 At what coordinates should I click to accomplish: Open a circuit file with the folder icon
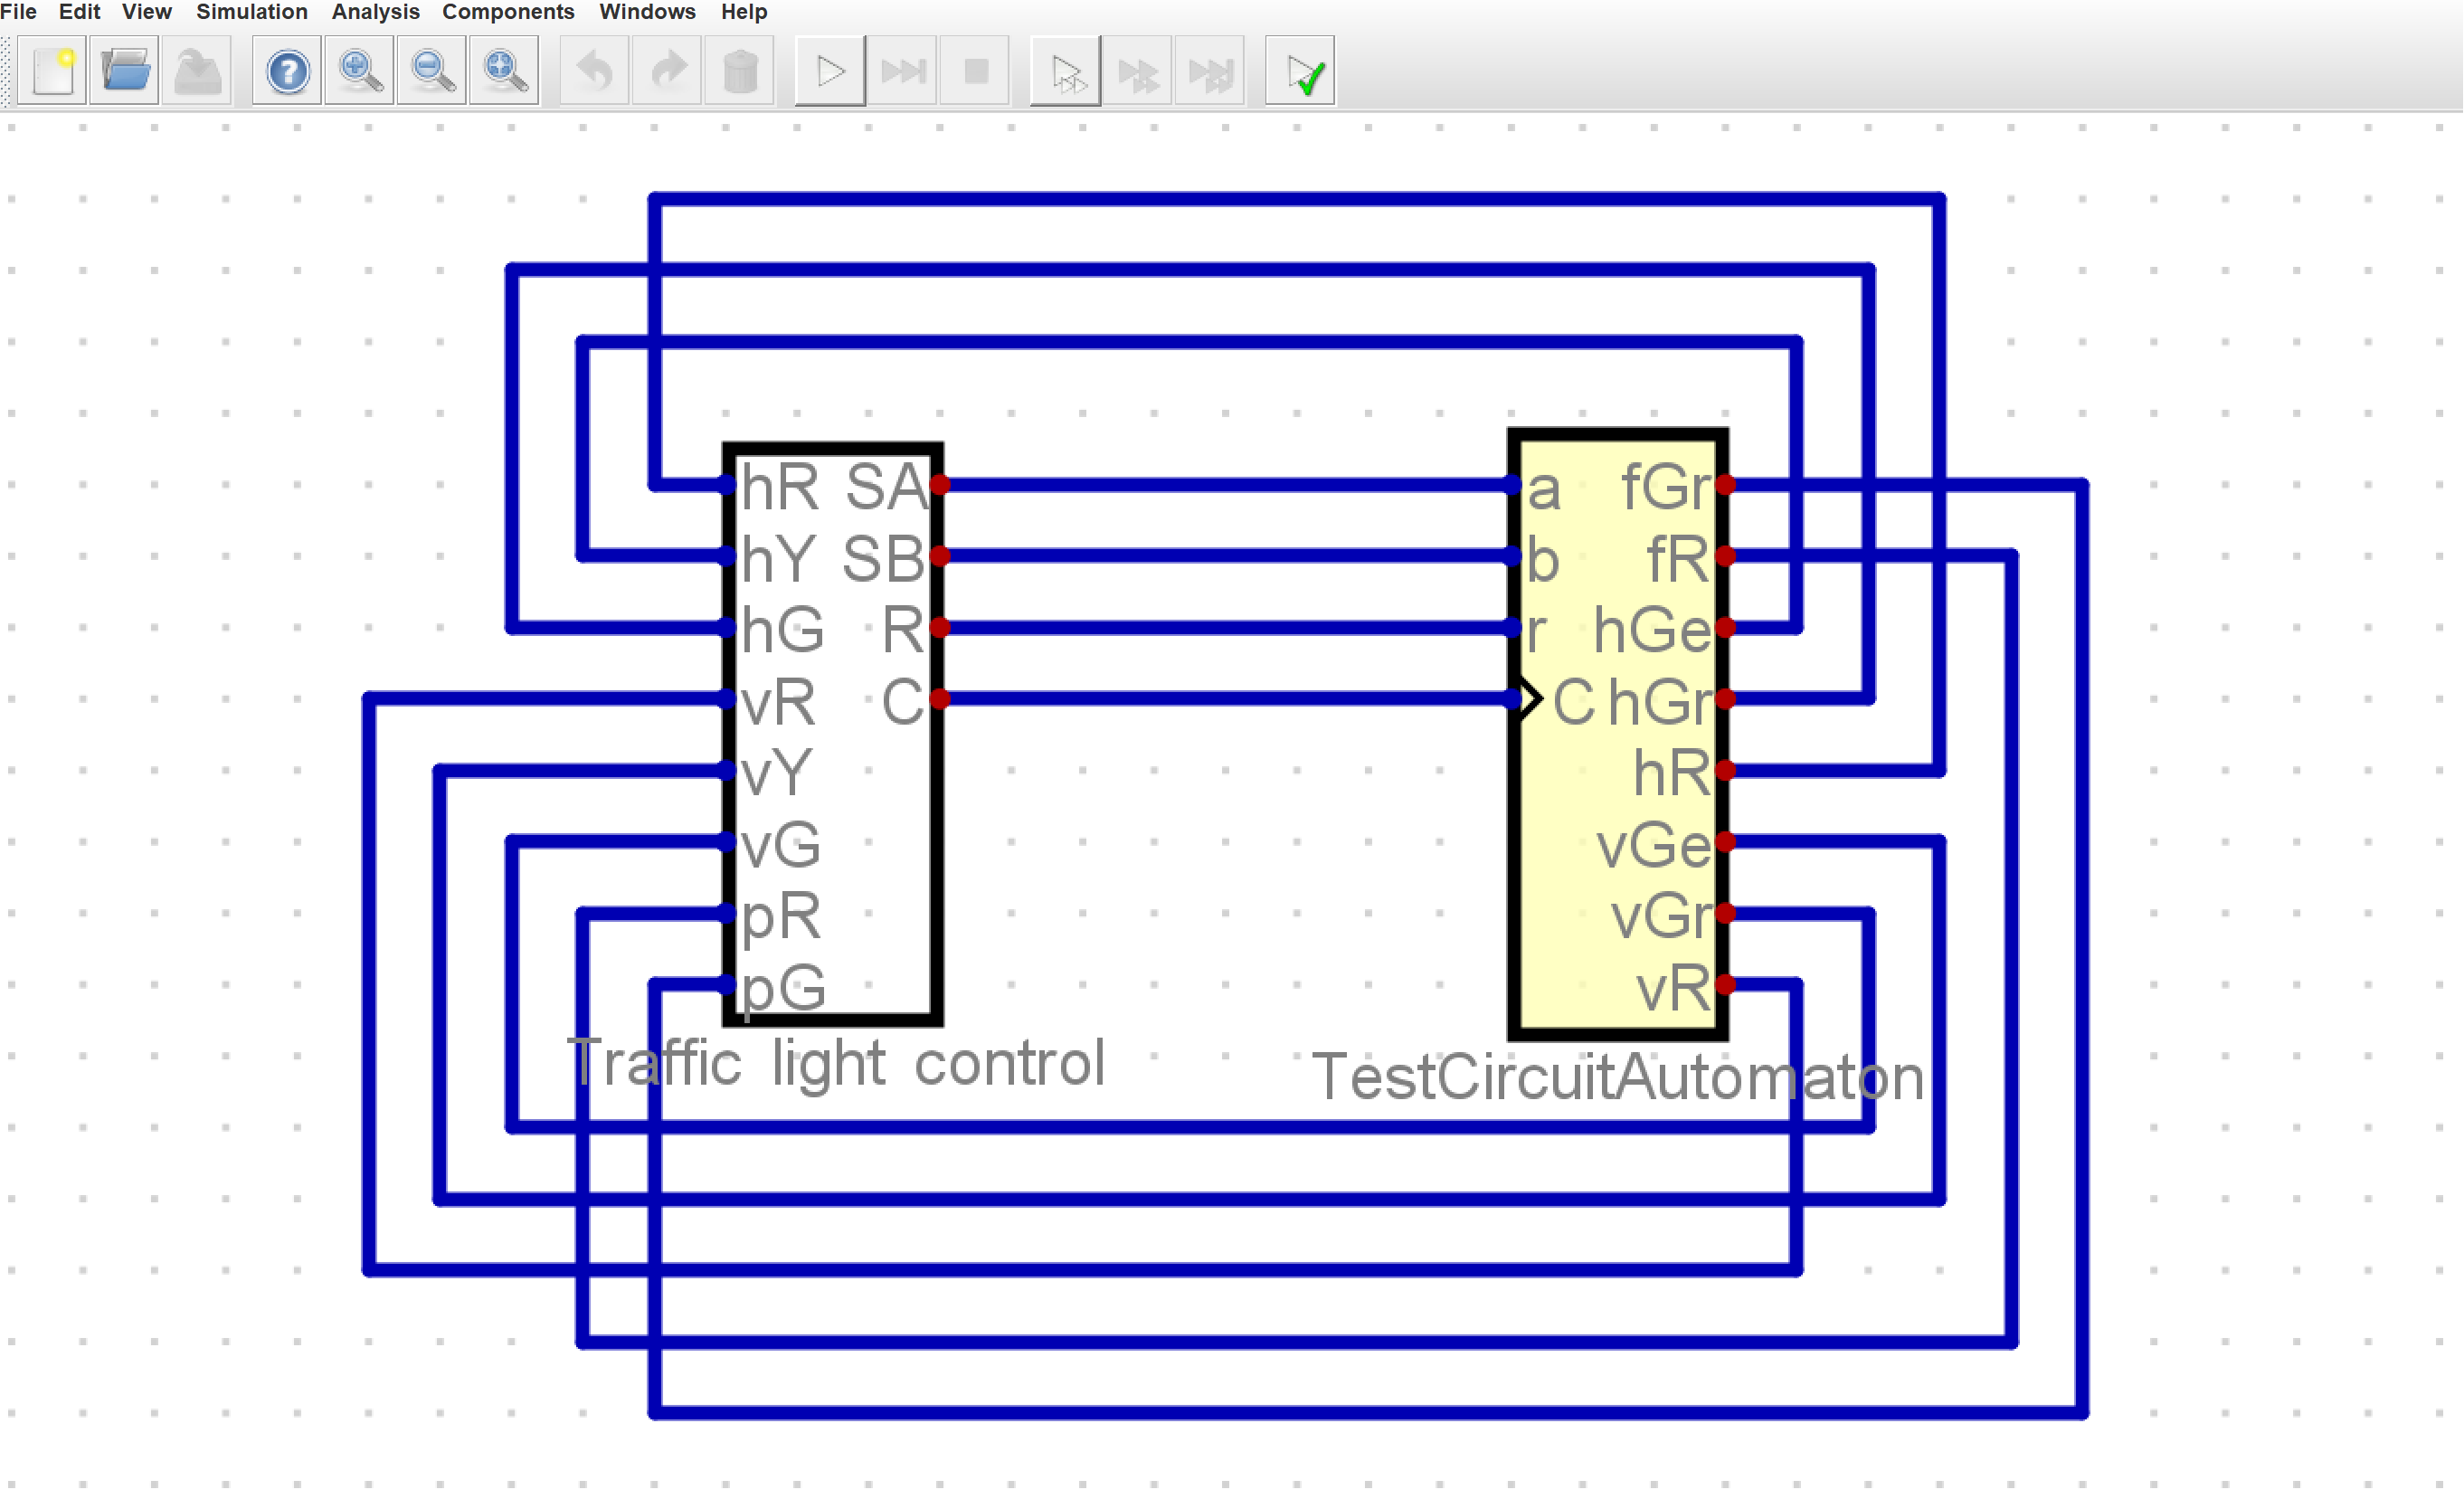pyautogui.click(x=125, y=71)
